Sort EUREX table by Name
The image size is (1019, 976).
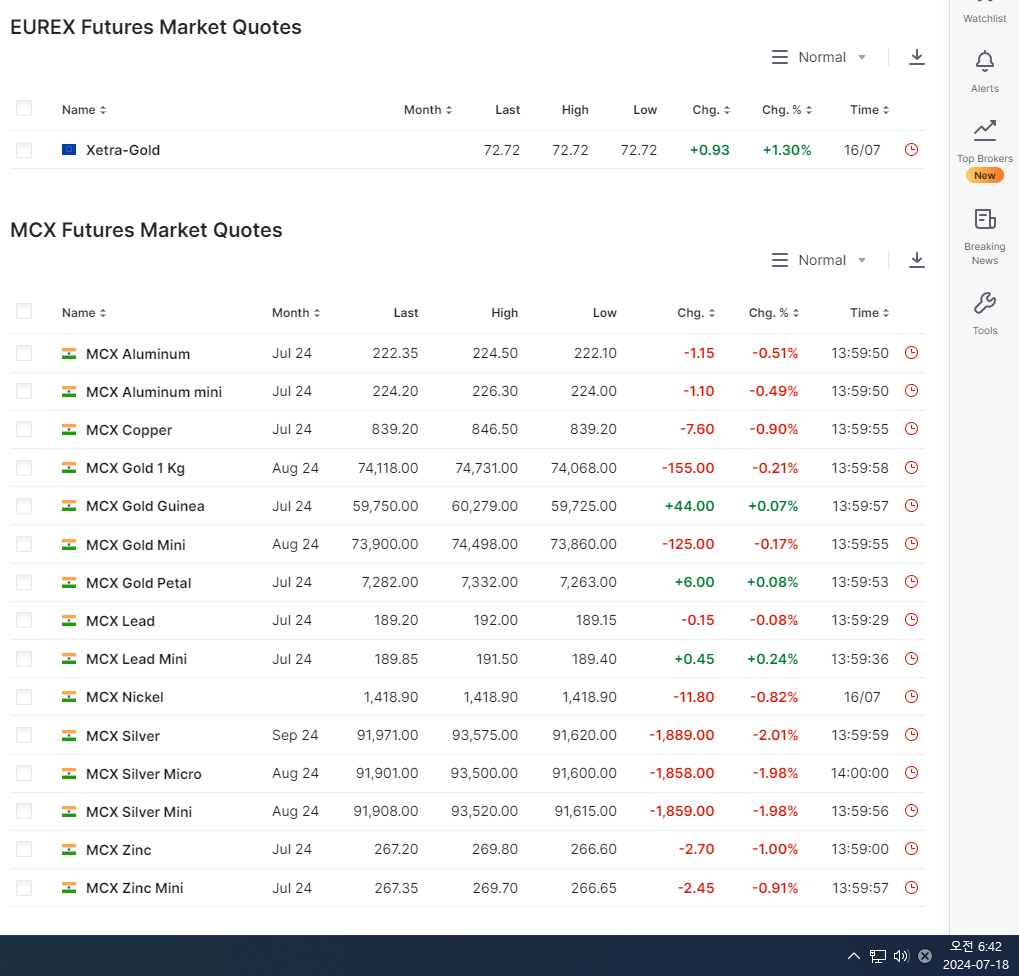click(x=84, y=110)
